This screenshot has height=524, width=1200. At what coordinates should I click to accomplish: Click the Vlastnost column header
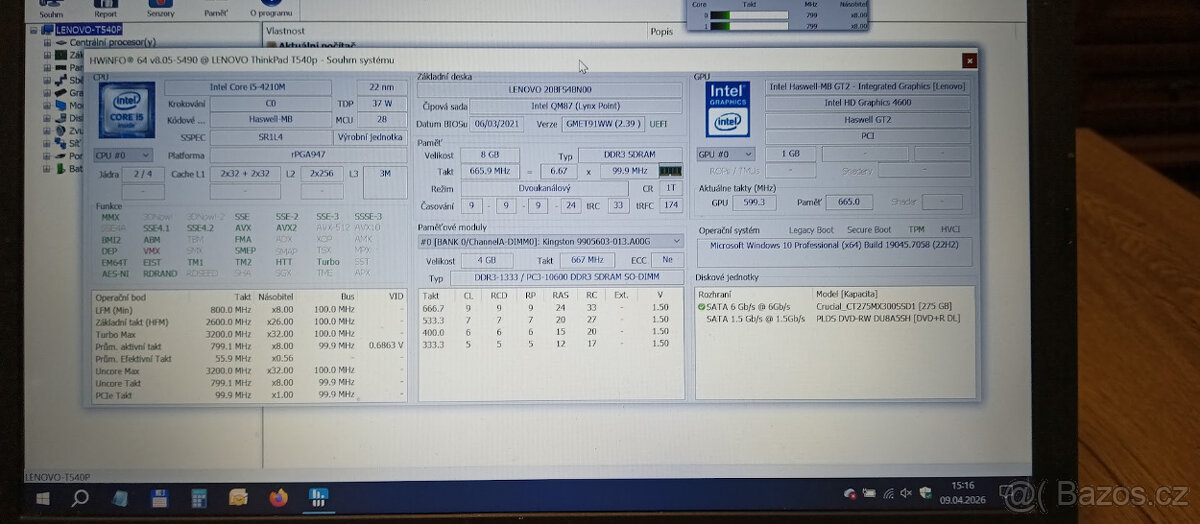point(285,31)
